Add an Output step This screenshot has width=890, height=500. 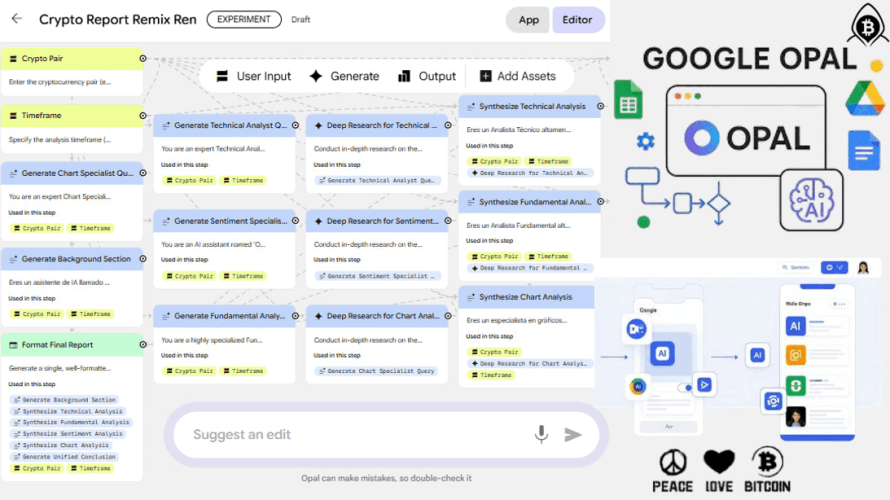click(x=427, y=76)
